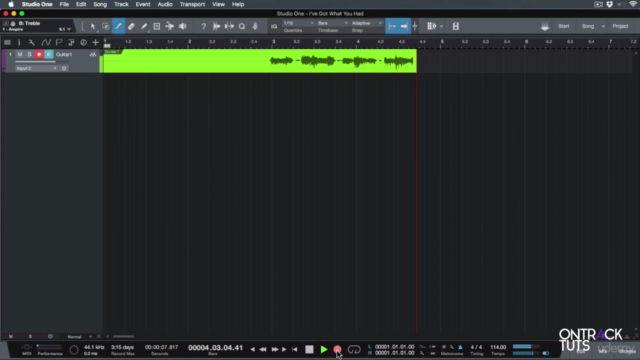Viewport: 640px width, 360px height.
Task: Click the metronome wrench settings icon
Action: [x=452, y=347]
